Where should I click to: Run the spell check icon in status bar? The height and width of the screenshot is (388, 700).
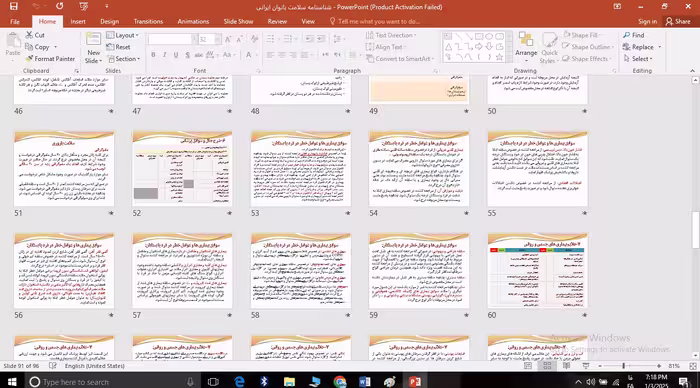[53, 366]
